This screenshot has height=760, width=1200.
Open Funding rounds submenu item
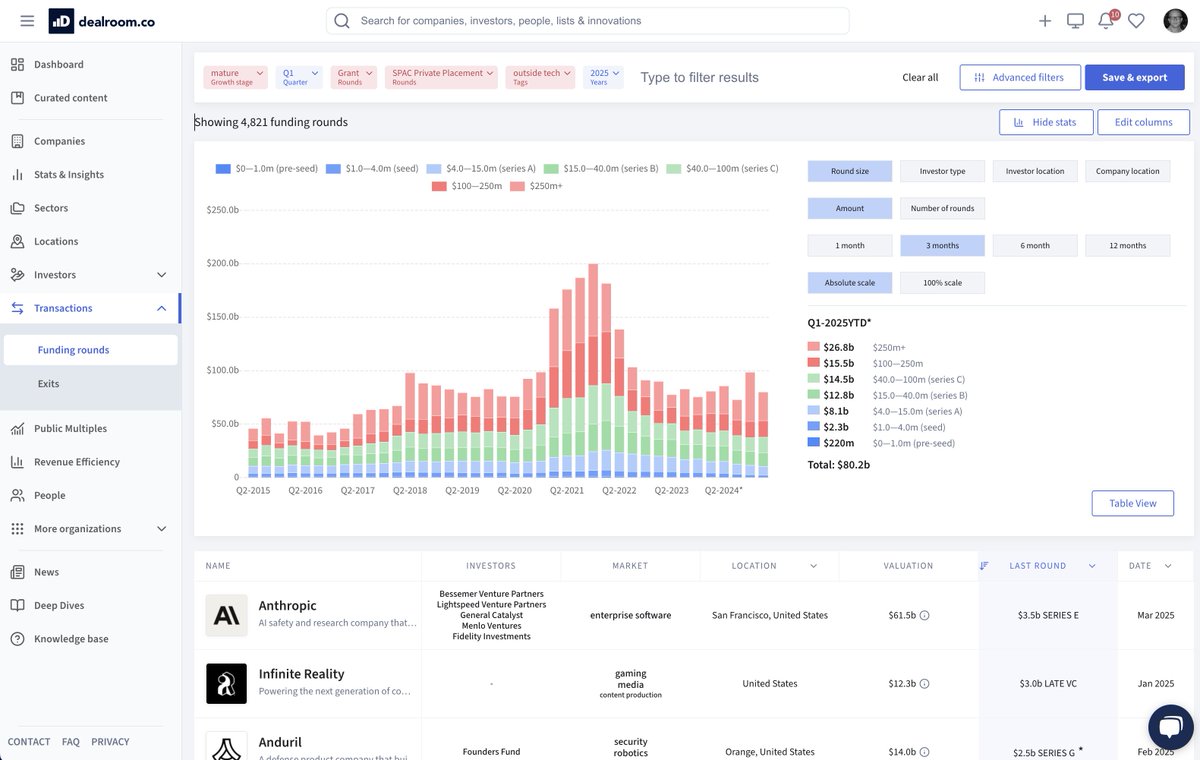point(91,350)
